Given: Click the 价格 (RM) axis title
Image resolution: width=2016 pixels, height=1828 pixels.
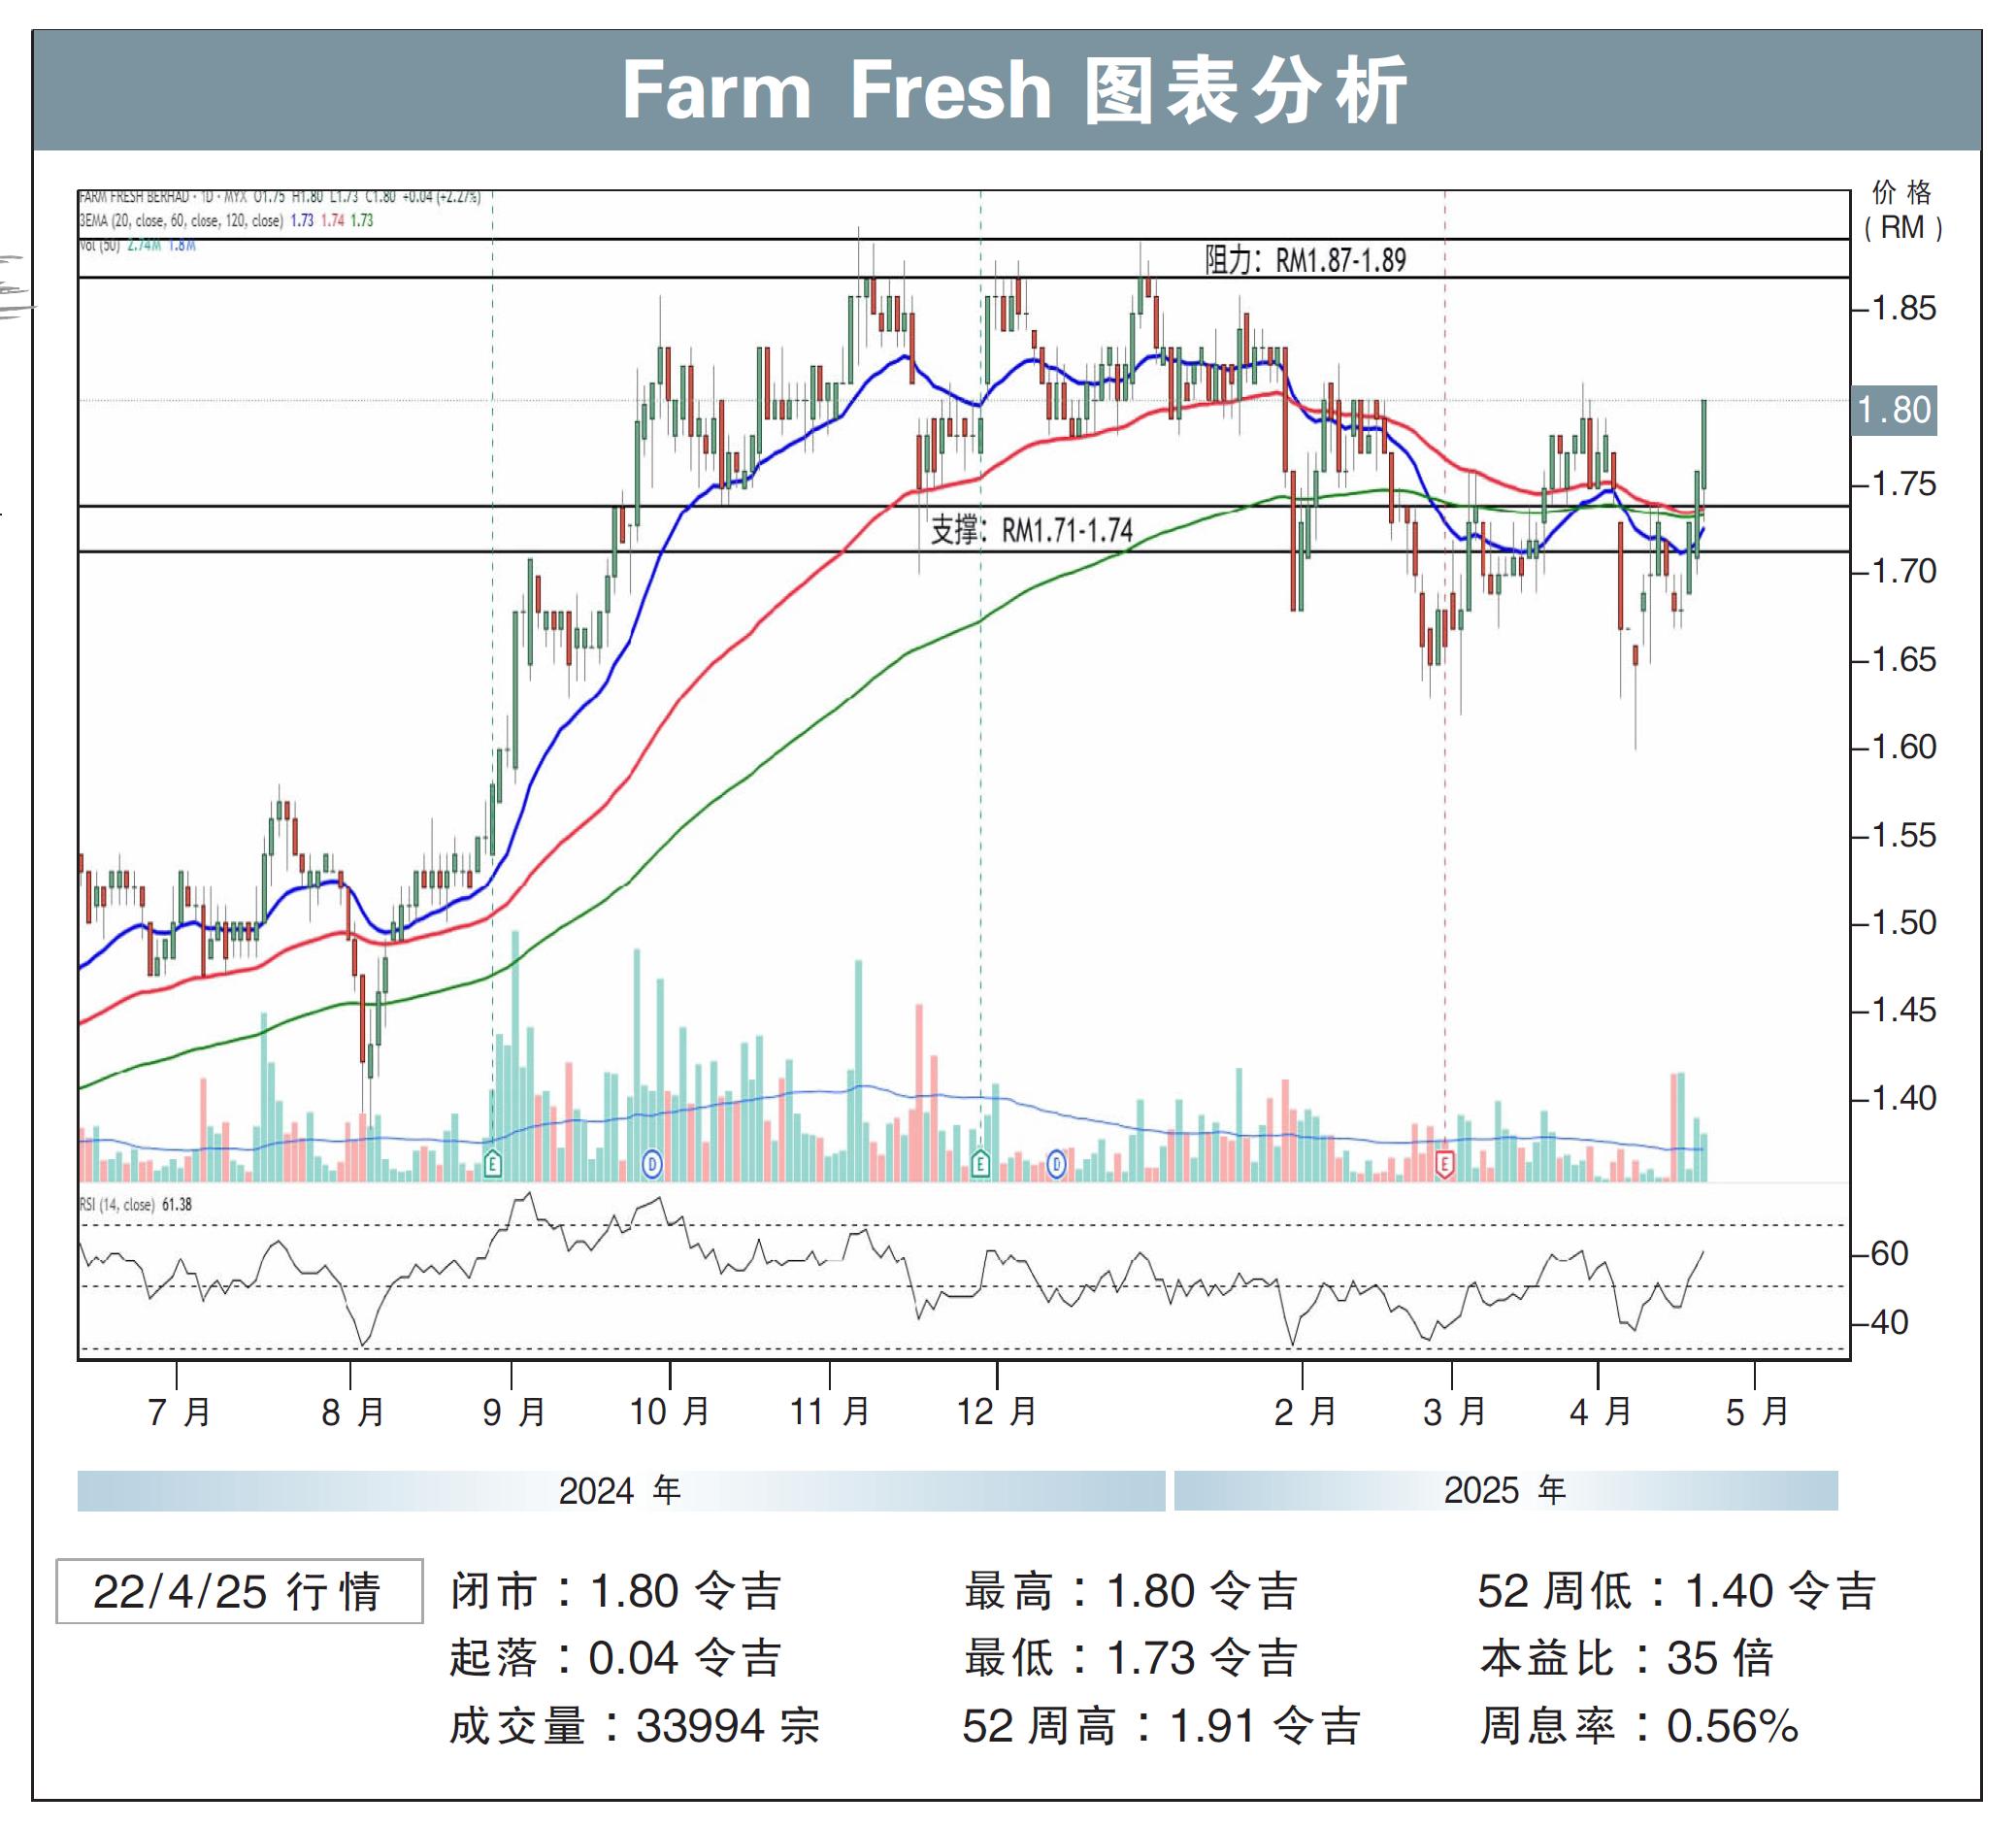Looking at the screenshot, I should (1902, 210).
